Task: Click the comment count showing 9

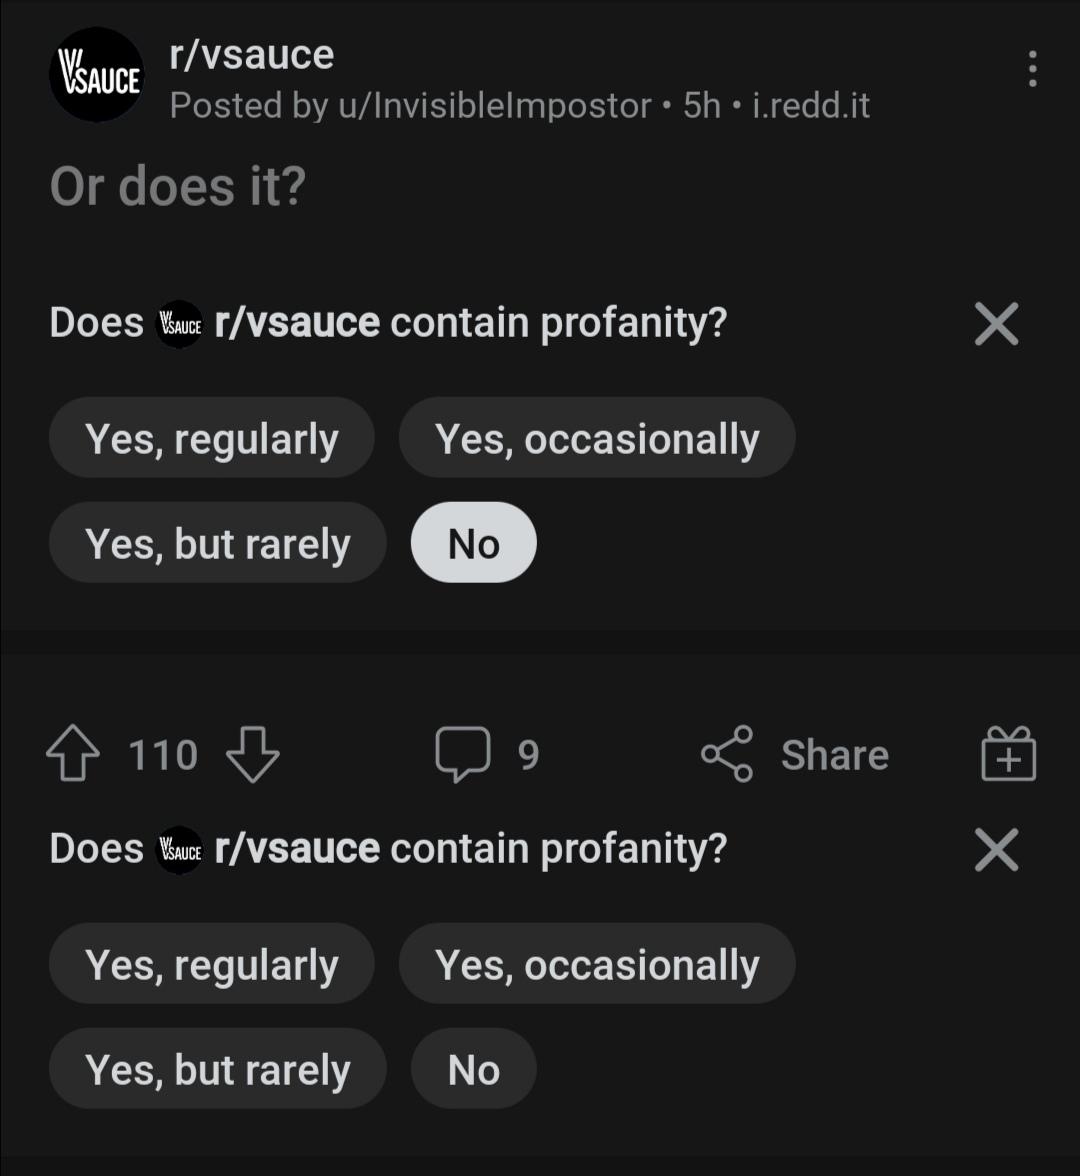Action: point(530,754)
